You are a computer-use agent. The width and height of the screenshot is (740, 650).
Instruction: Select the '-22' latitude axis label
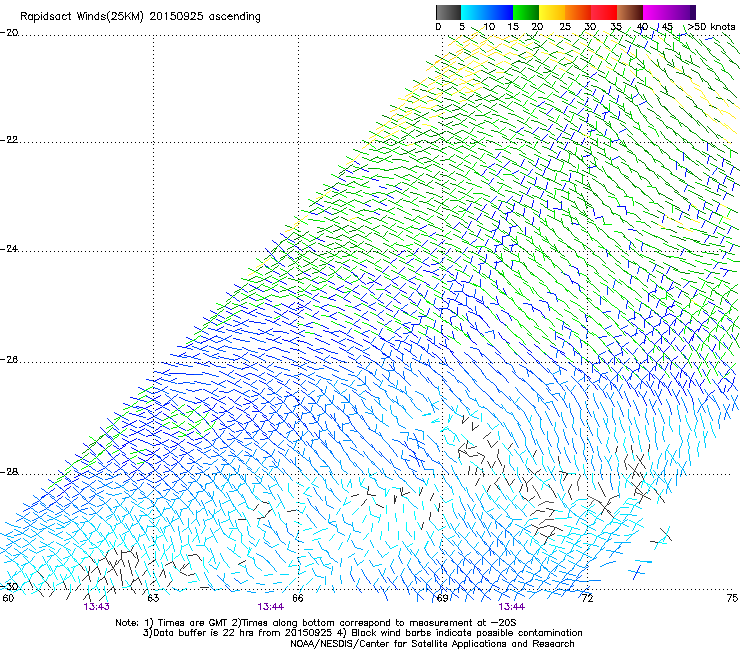(x=9, y=140)
